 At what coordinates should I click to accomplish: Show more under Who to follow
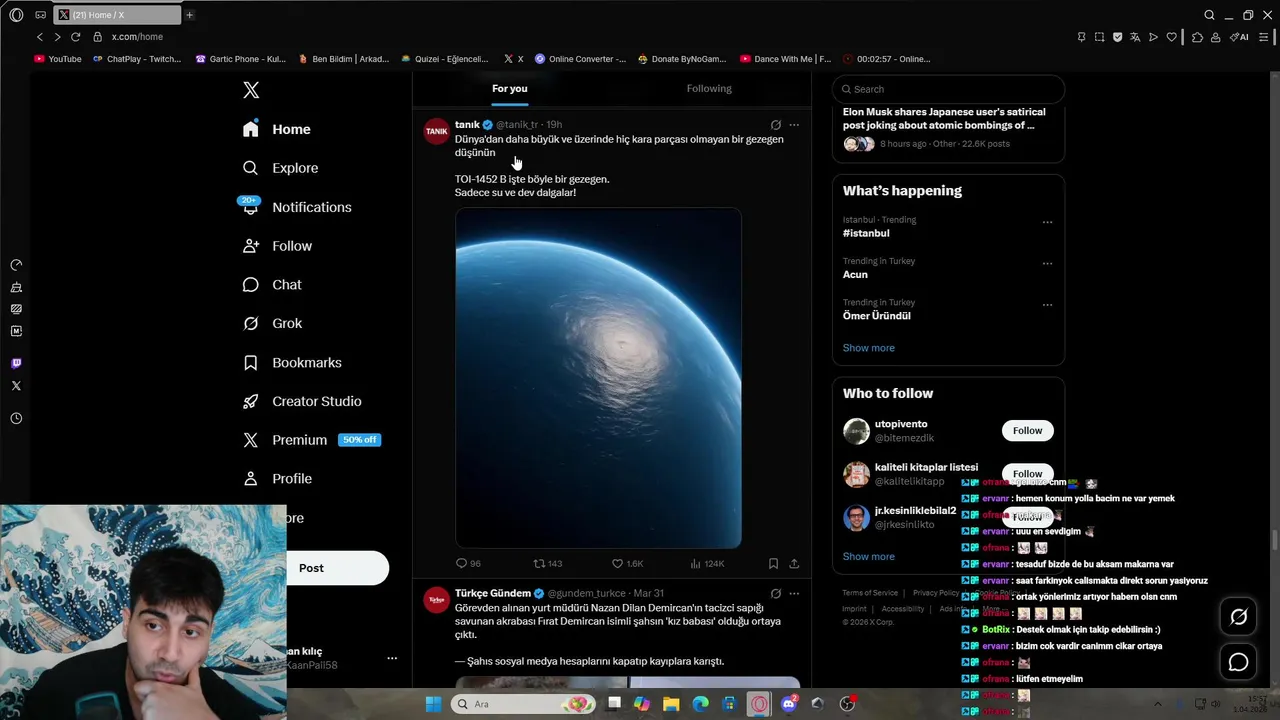click(869, 556)
